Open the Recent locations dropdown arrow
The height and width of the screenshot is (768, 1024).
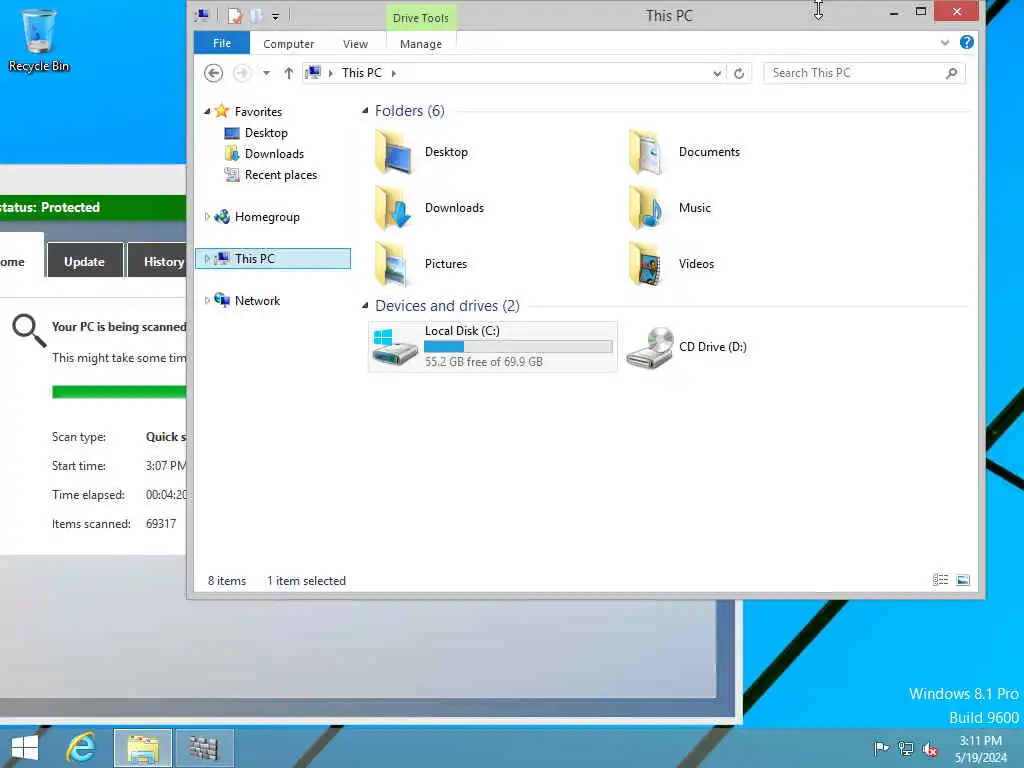click(x=266, y=73)
